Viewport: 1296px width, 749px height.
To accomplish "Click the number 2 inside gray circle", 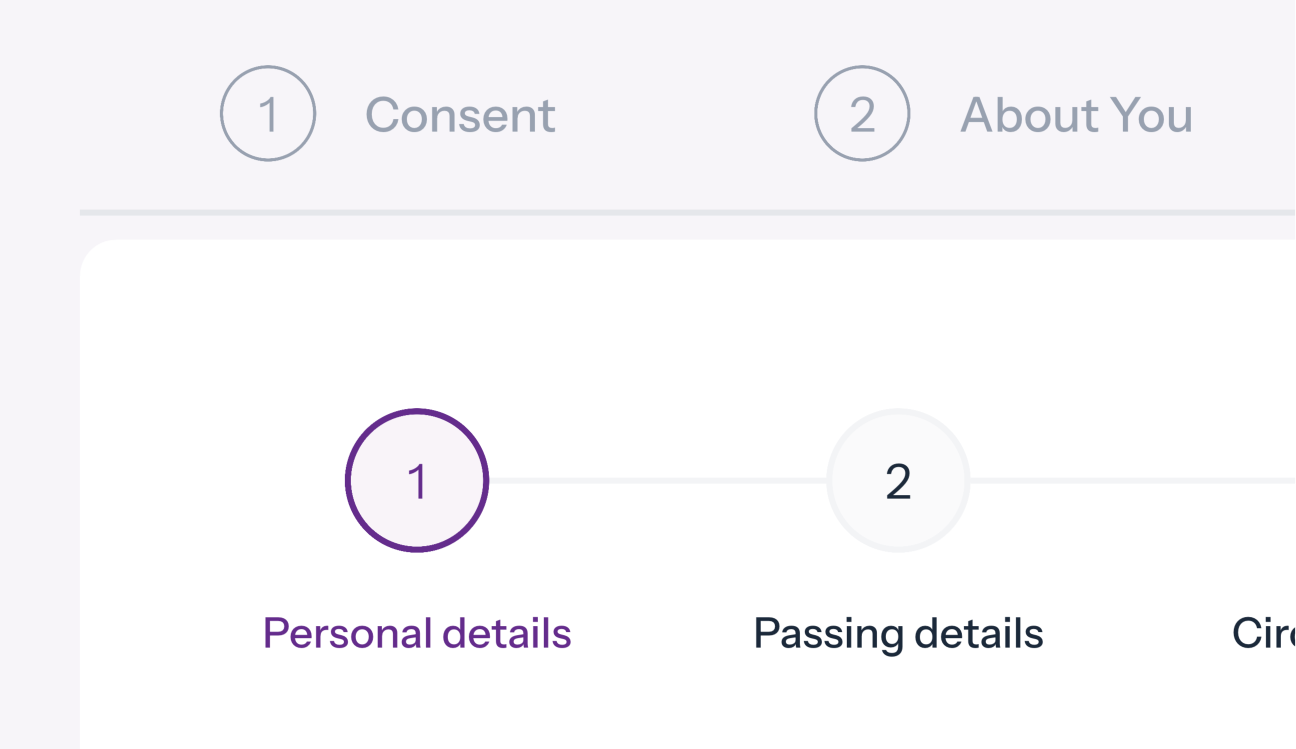I will tap(898, 482).
